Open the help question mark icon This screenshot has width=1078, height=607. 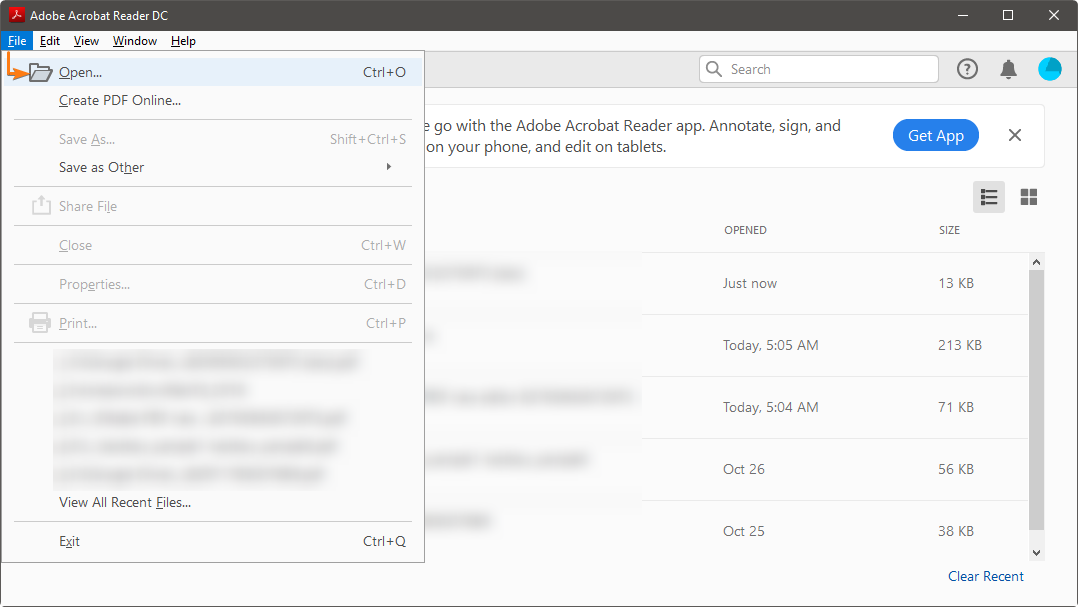pyautogui.click(x=967, y=69)
